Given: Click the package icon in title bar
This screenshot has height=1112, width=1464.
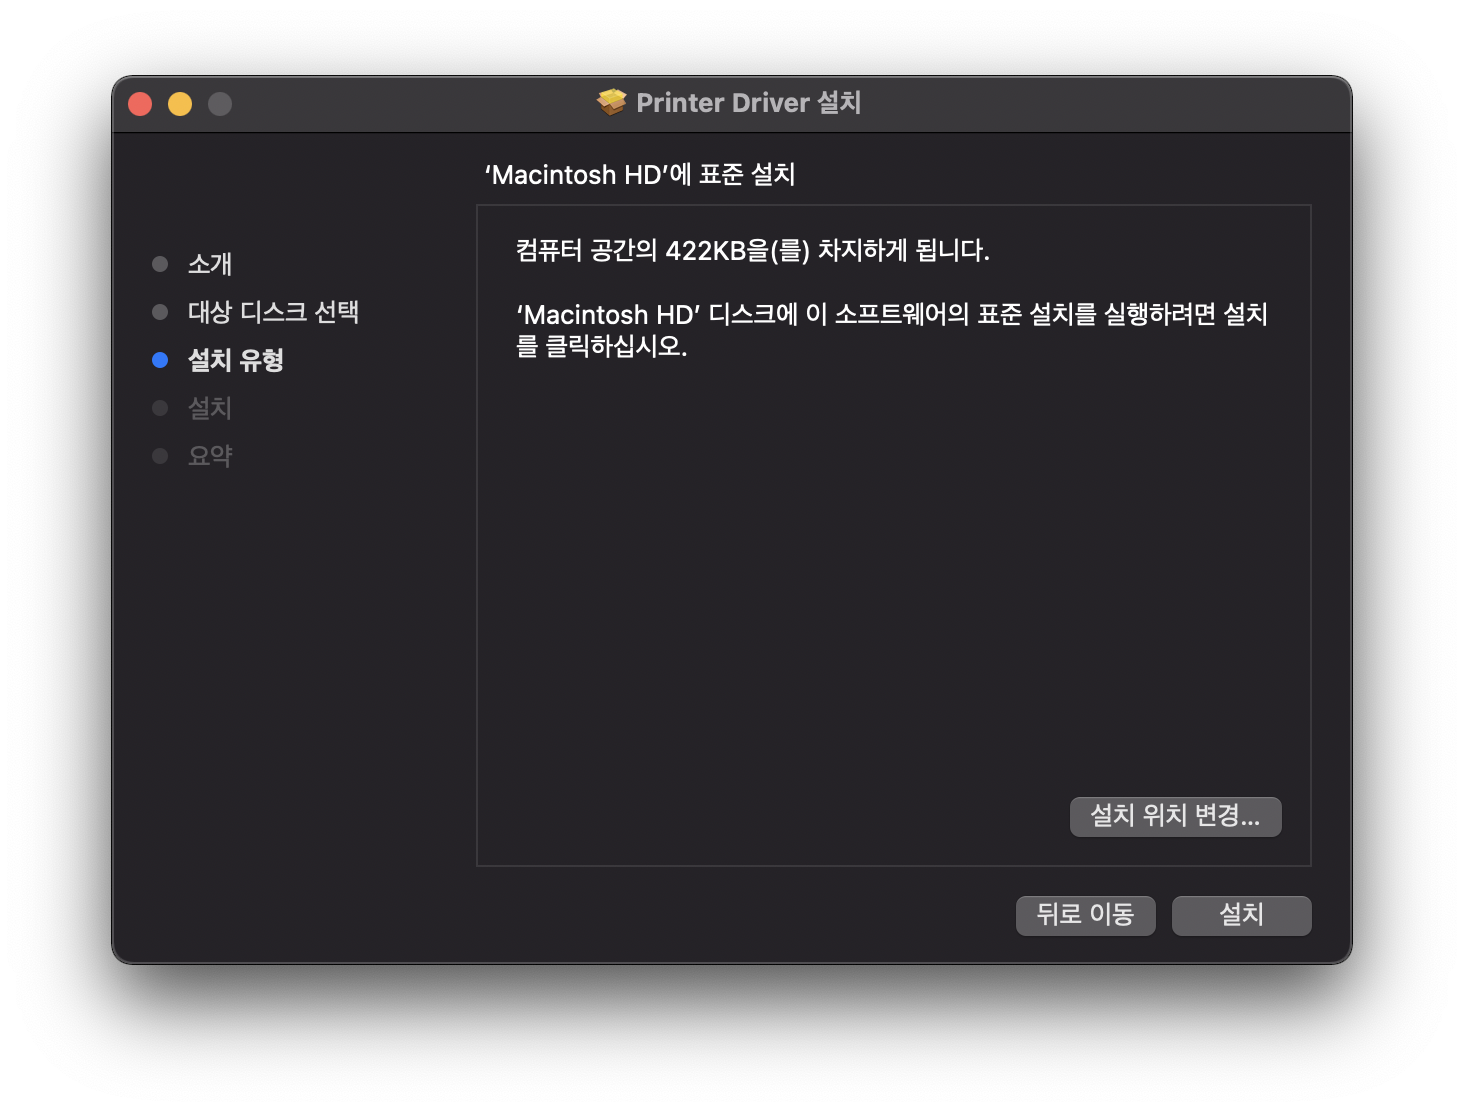Looking at the screenshot, I should pos(612,102).
